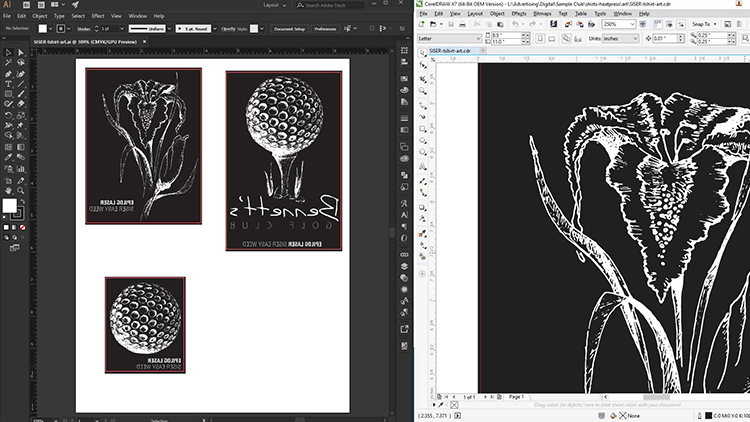Select the golf ball and tee artwork in Illustrator

[x=284, y=161]
